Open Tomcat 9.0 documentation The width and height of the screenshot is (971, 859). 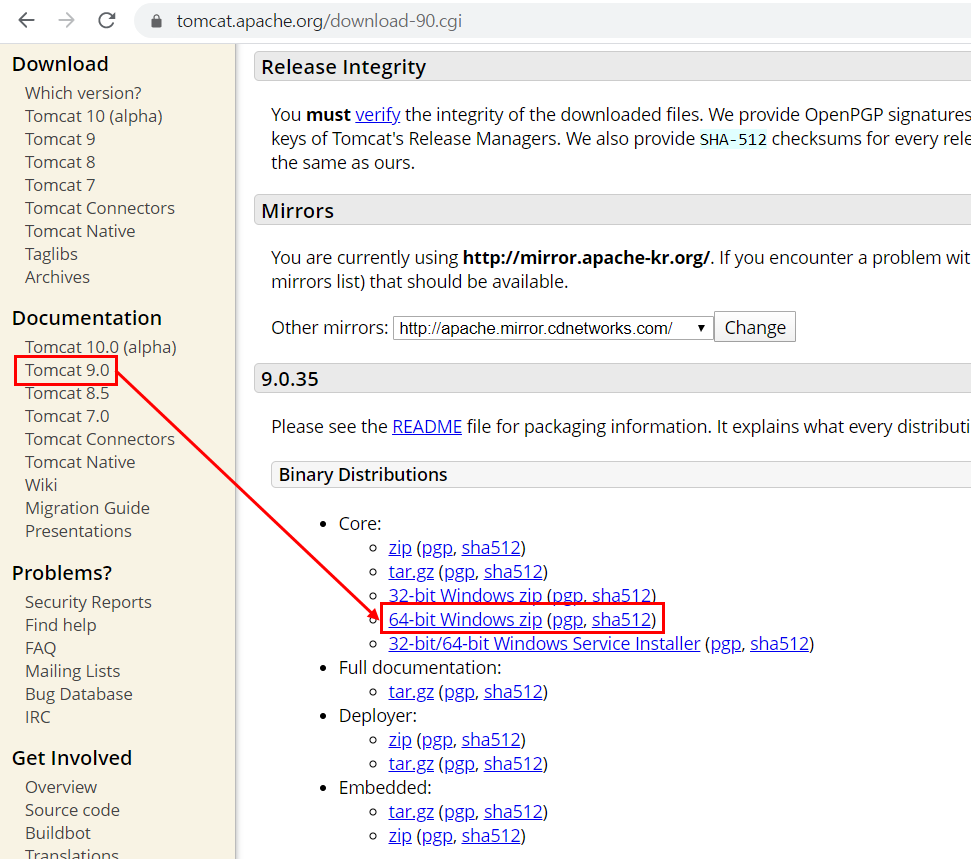[x=67, y=370]
